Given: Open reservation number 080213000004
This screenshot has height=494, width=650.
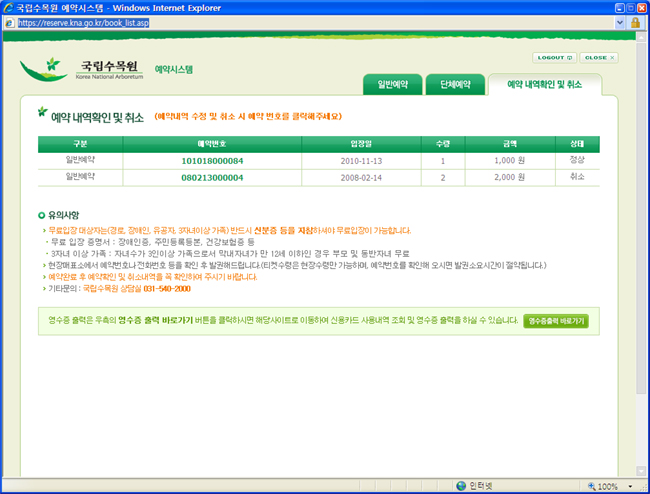Looking at the screenshot, I should [x=212, y=178].
